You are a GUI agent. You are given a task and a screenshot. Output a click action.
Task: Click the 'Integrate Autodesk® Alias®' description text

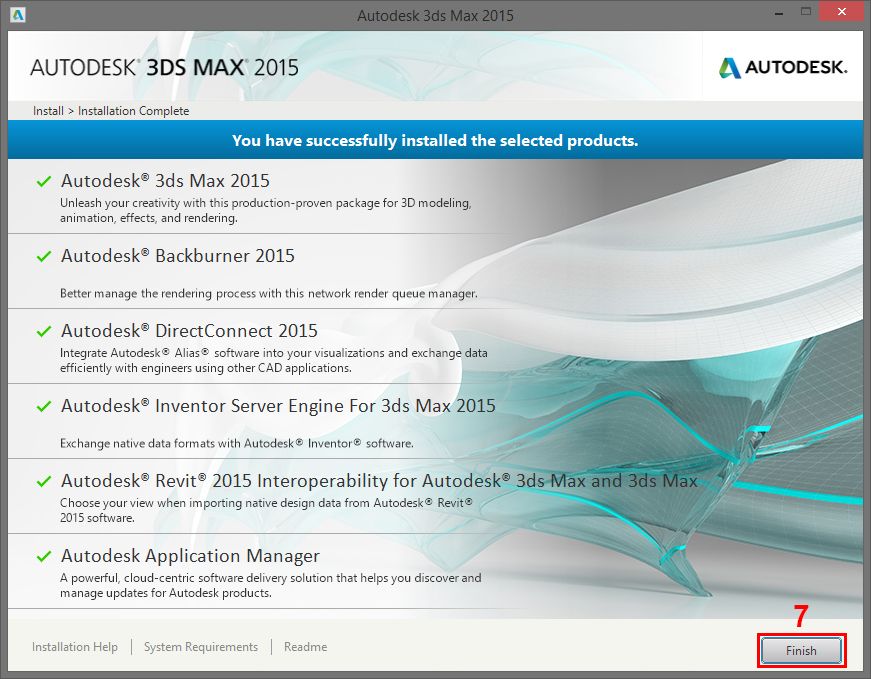coord(274,360)
